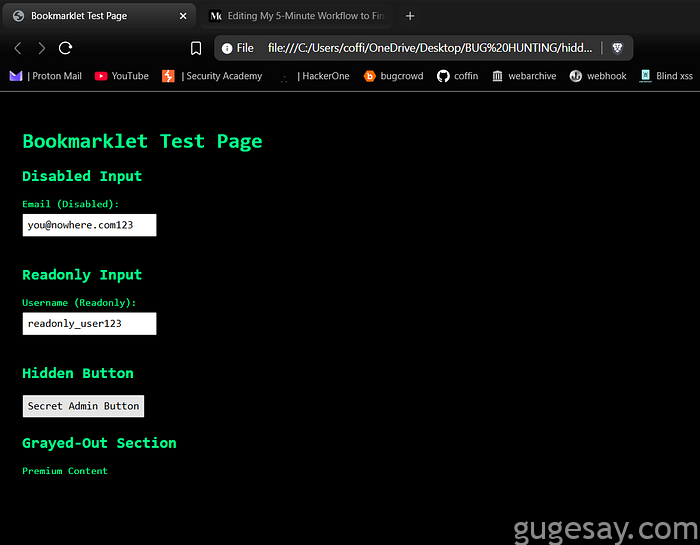Reload the page with refresh icon
The width and height of the screenshot is (700, 545).
66,48
